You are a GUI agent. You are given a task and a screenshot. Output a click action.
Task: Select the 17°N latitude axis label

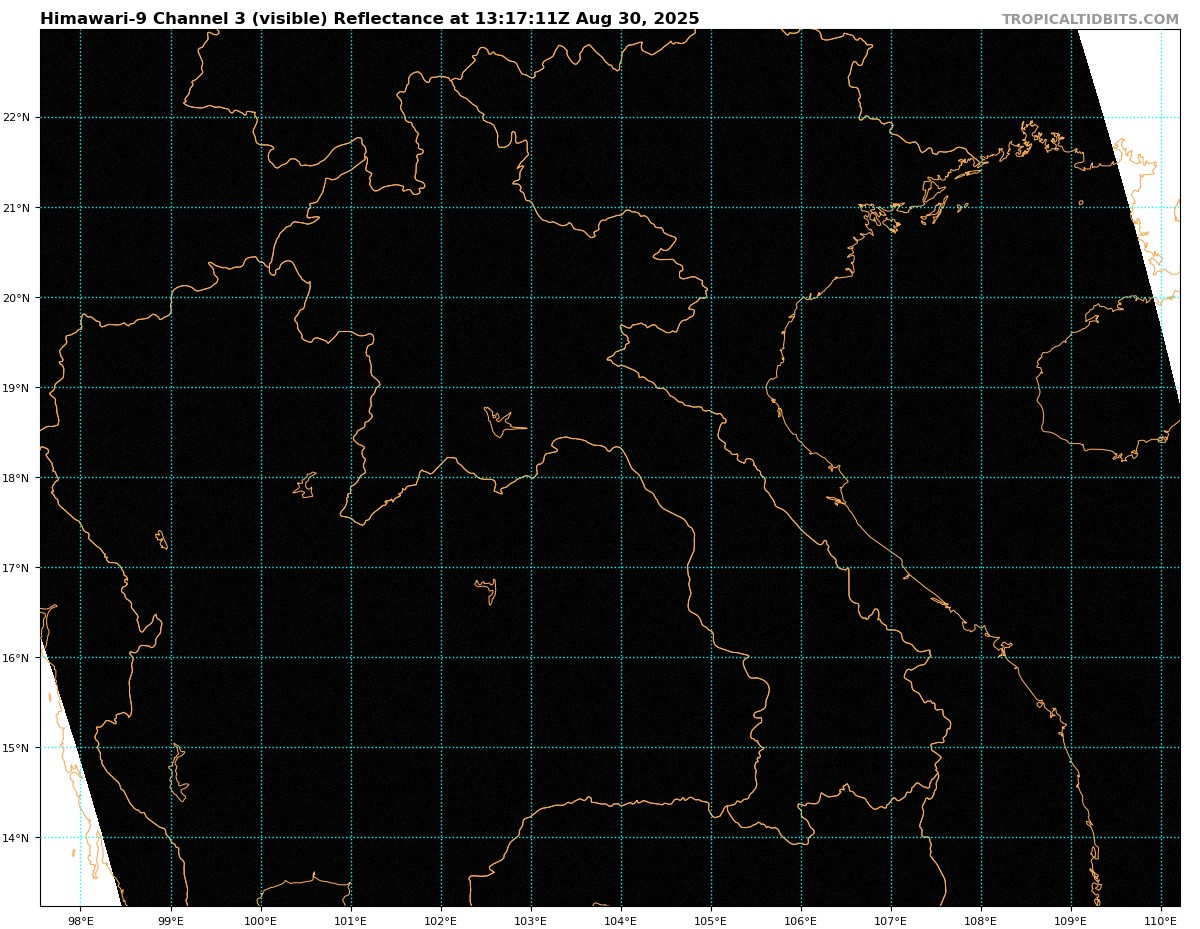(17, 568)
